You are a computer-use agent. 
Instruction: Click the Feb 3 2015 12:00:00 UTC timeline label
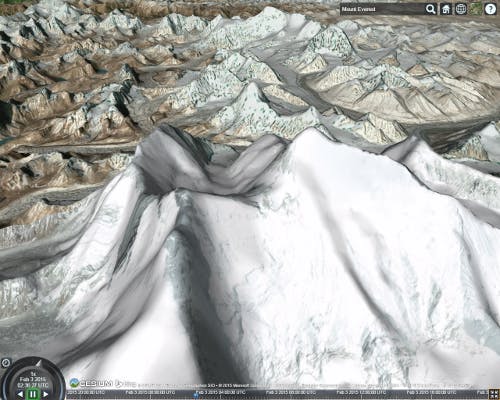361,393
